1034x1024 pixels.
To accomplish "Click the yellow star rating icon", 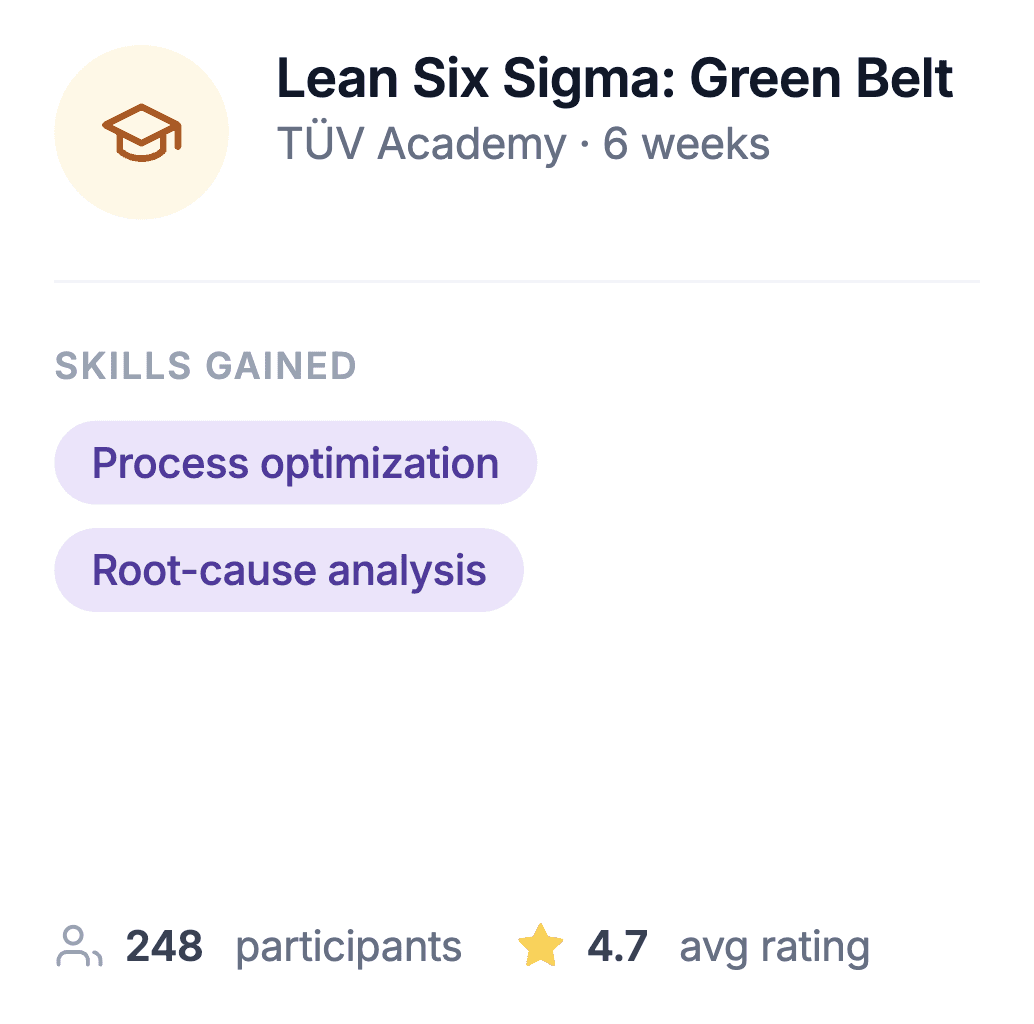I will coord(541,946).
